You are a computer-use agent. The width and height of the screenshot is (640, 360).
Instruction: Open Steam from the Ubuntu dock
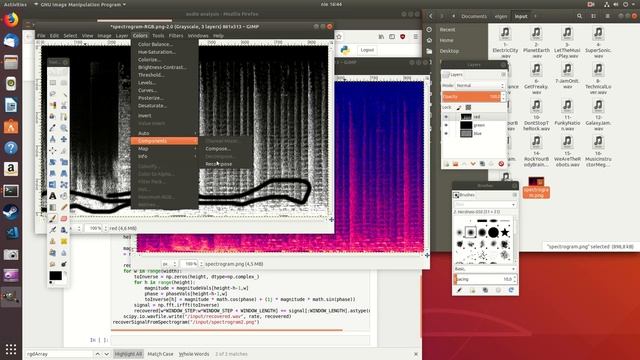[11, 212]
